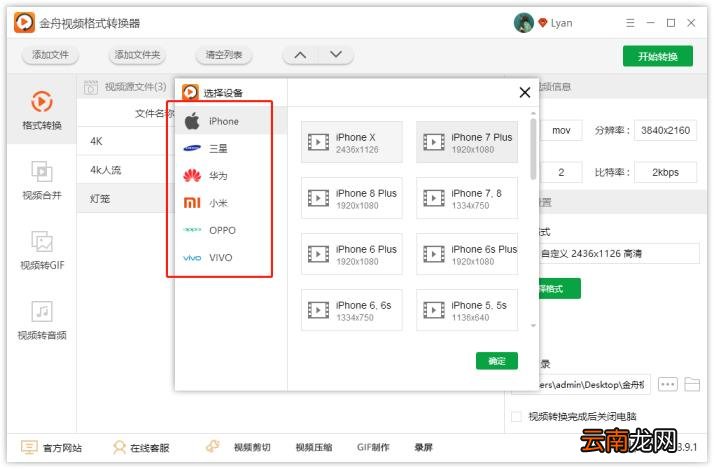
Task: Choose the iPhone 7, 8 preset
Action: 467,198
